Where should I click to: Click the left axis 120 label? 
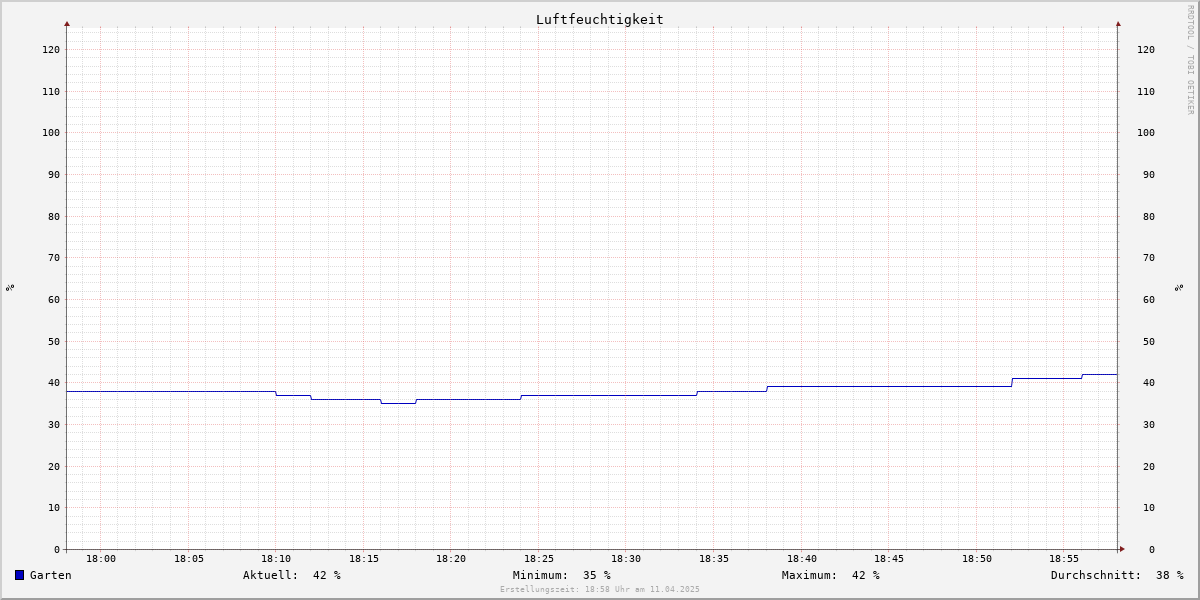[x=51, y=49]
